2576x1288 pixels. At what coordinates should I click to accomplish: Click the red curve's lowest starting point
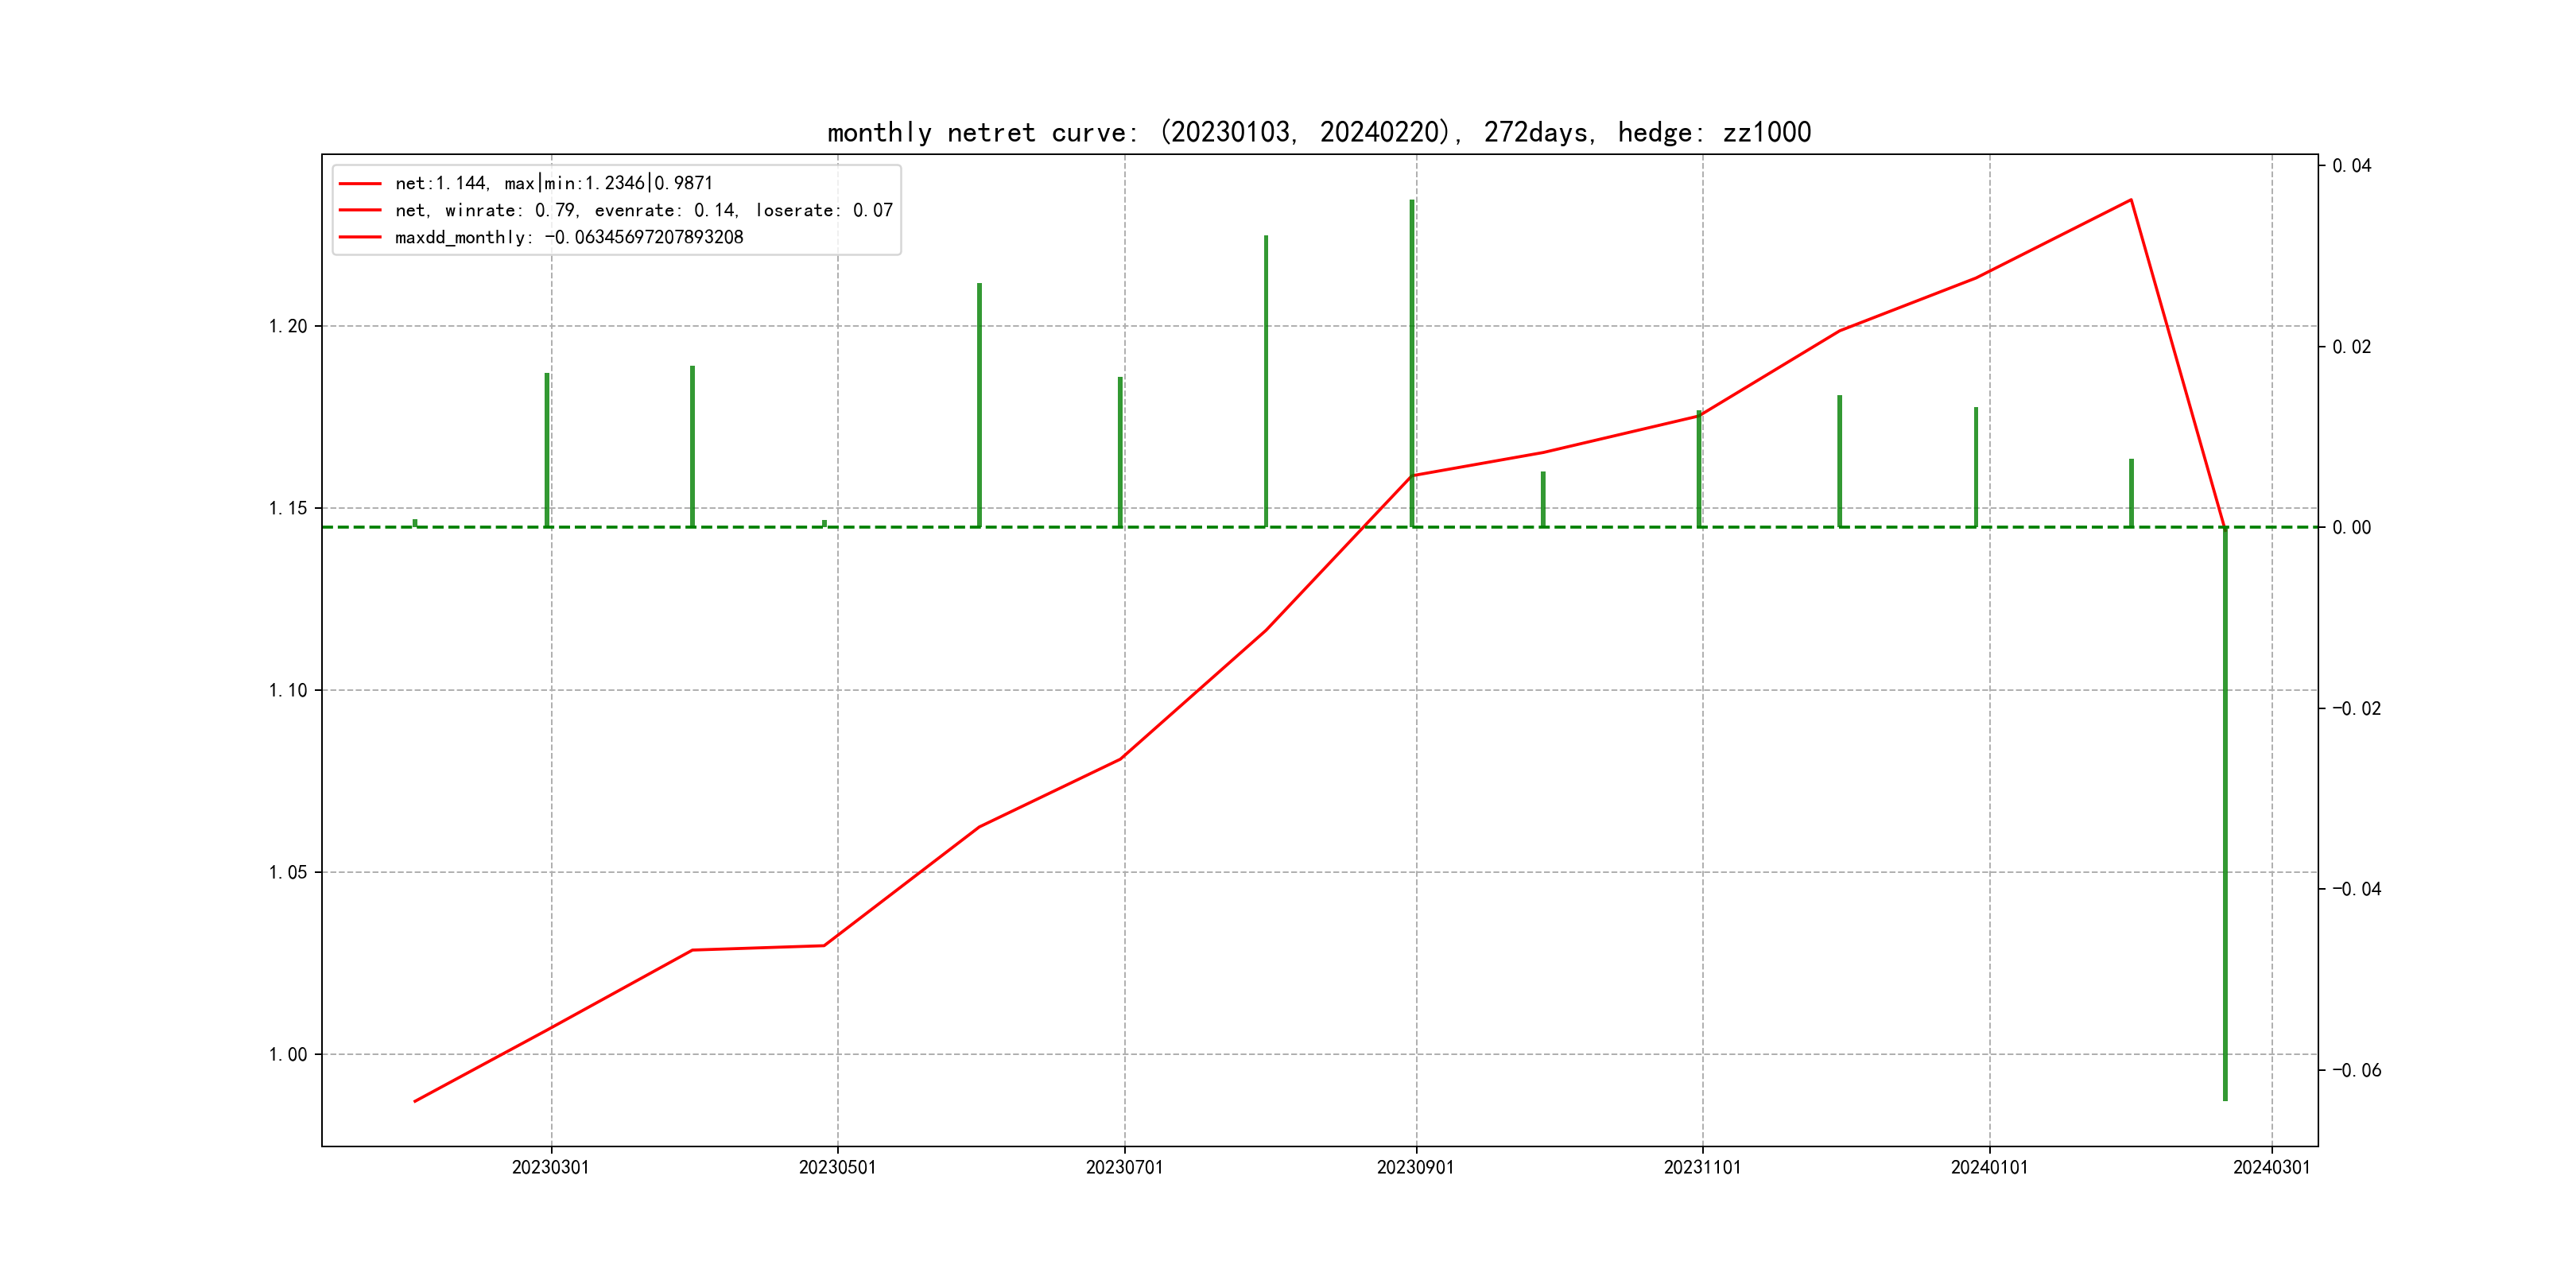click(415, 1101)
